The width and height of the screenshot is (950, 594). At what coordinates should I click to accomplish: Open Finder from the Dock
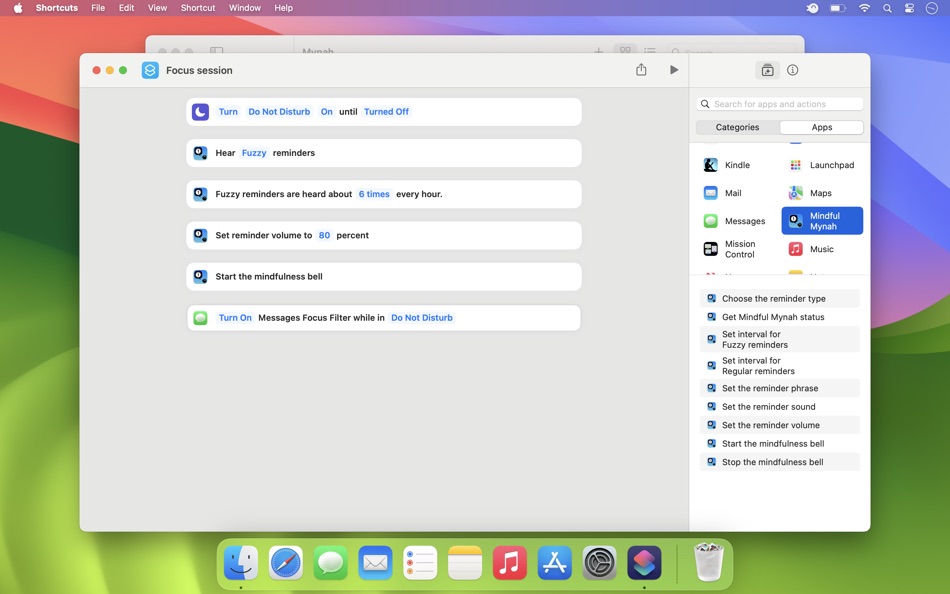(241, 562)
